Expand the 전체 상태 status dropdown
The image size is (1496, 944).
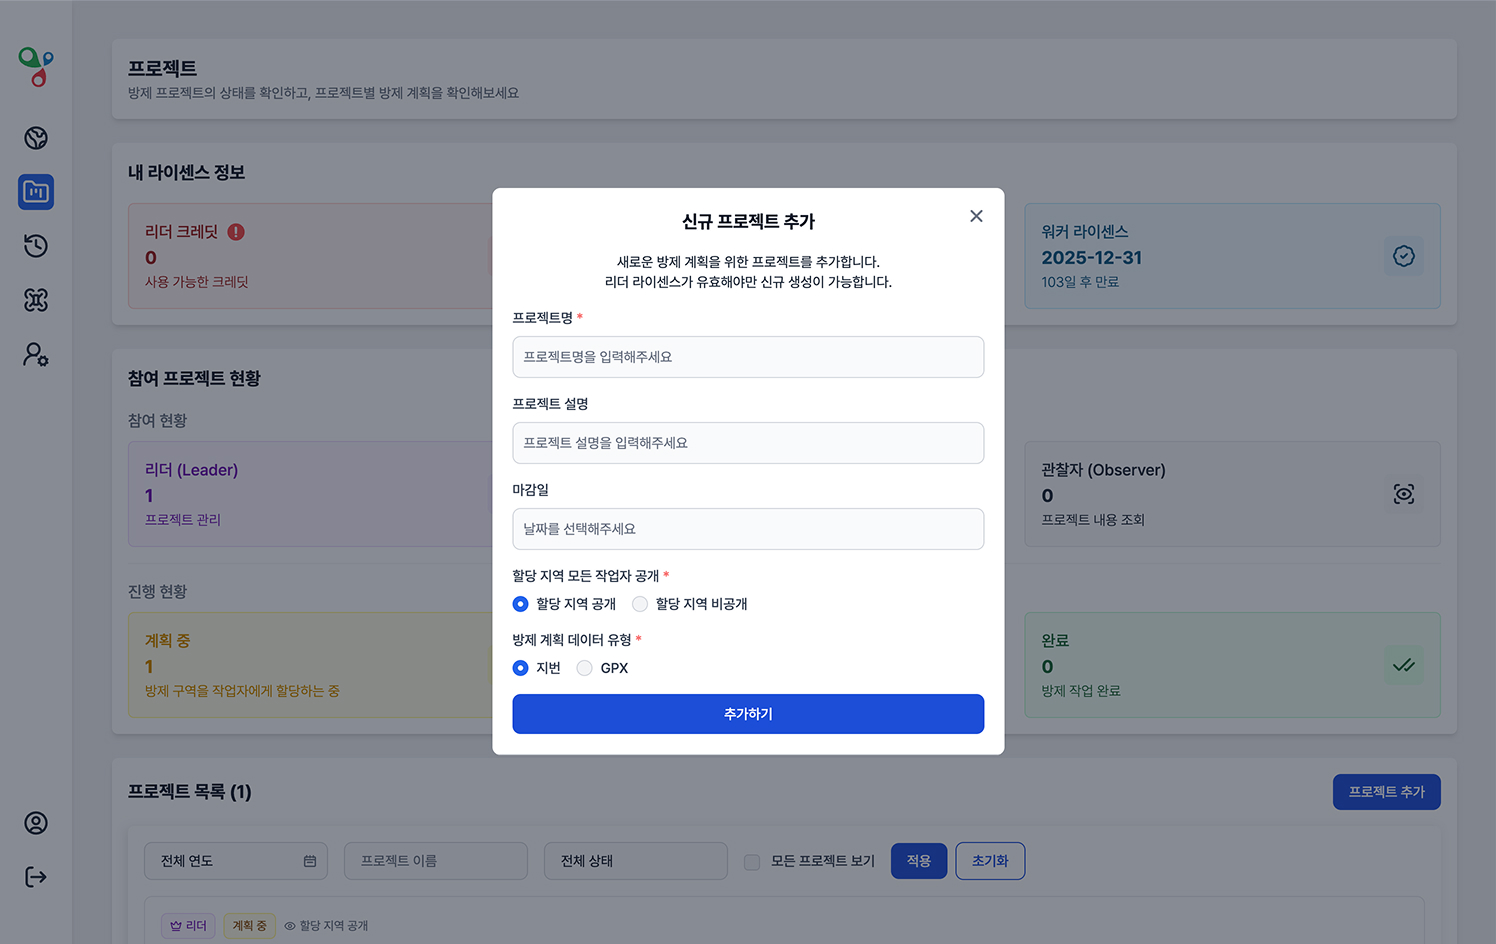click(635, 861)
